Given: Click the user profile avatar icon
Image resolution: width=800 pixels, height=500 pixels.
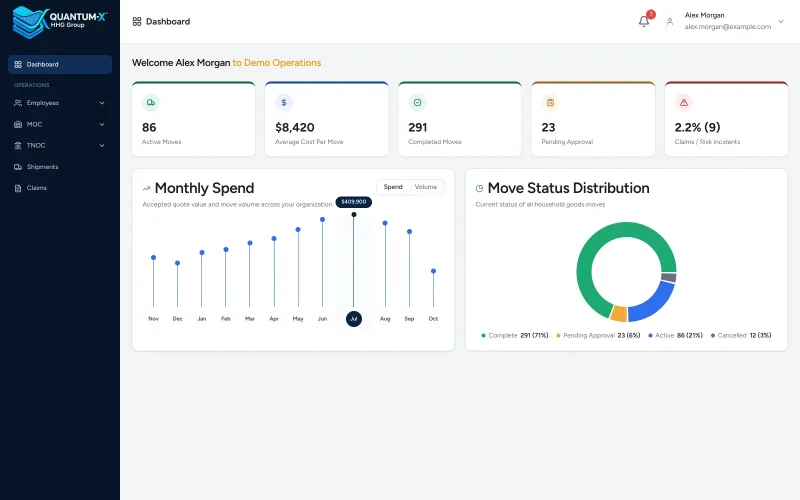Looking at the screenshot, I should pyautogui.click(x=670, y=21).
